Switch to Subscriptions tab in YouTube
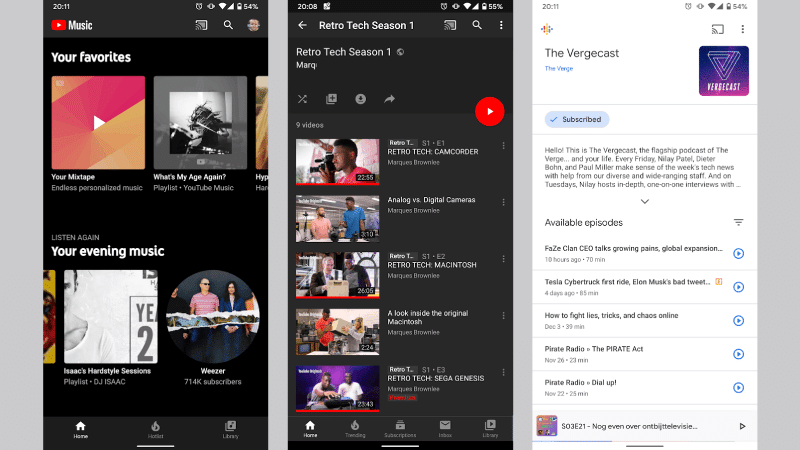 tap(400, 429)
